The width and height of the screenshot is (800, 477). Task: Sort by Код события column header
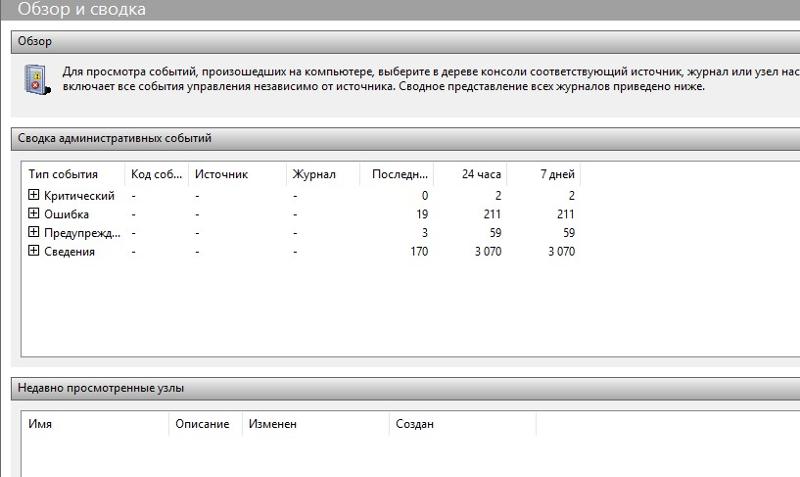(x=157, y=174)
